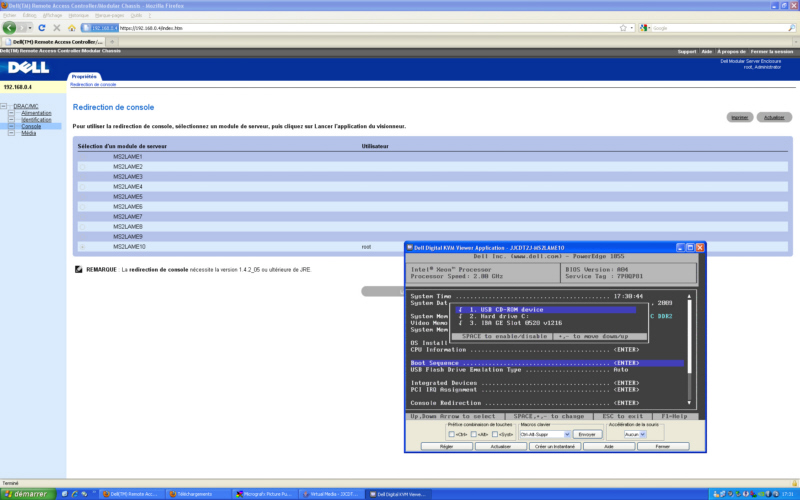Check the Ctrl prefix checkbox
Viewport: 800px width, 500px height.
coord(452,434)
